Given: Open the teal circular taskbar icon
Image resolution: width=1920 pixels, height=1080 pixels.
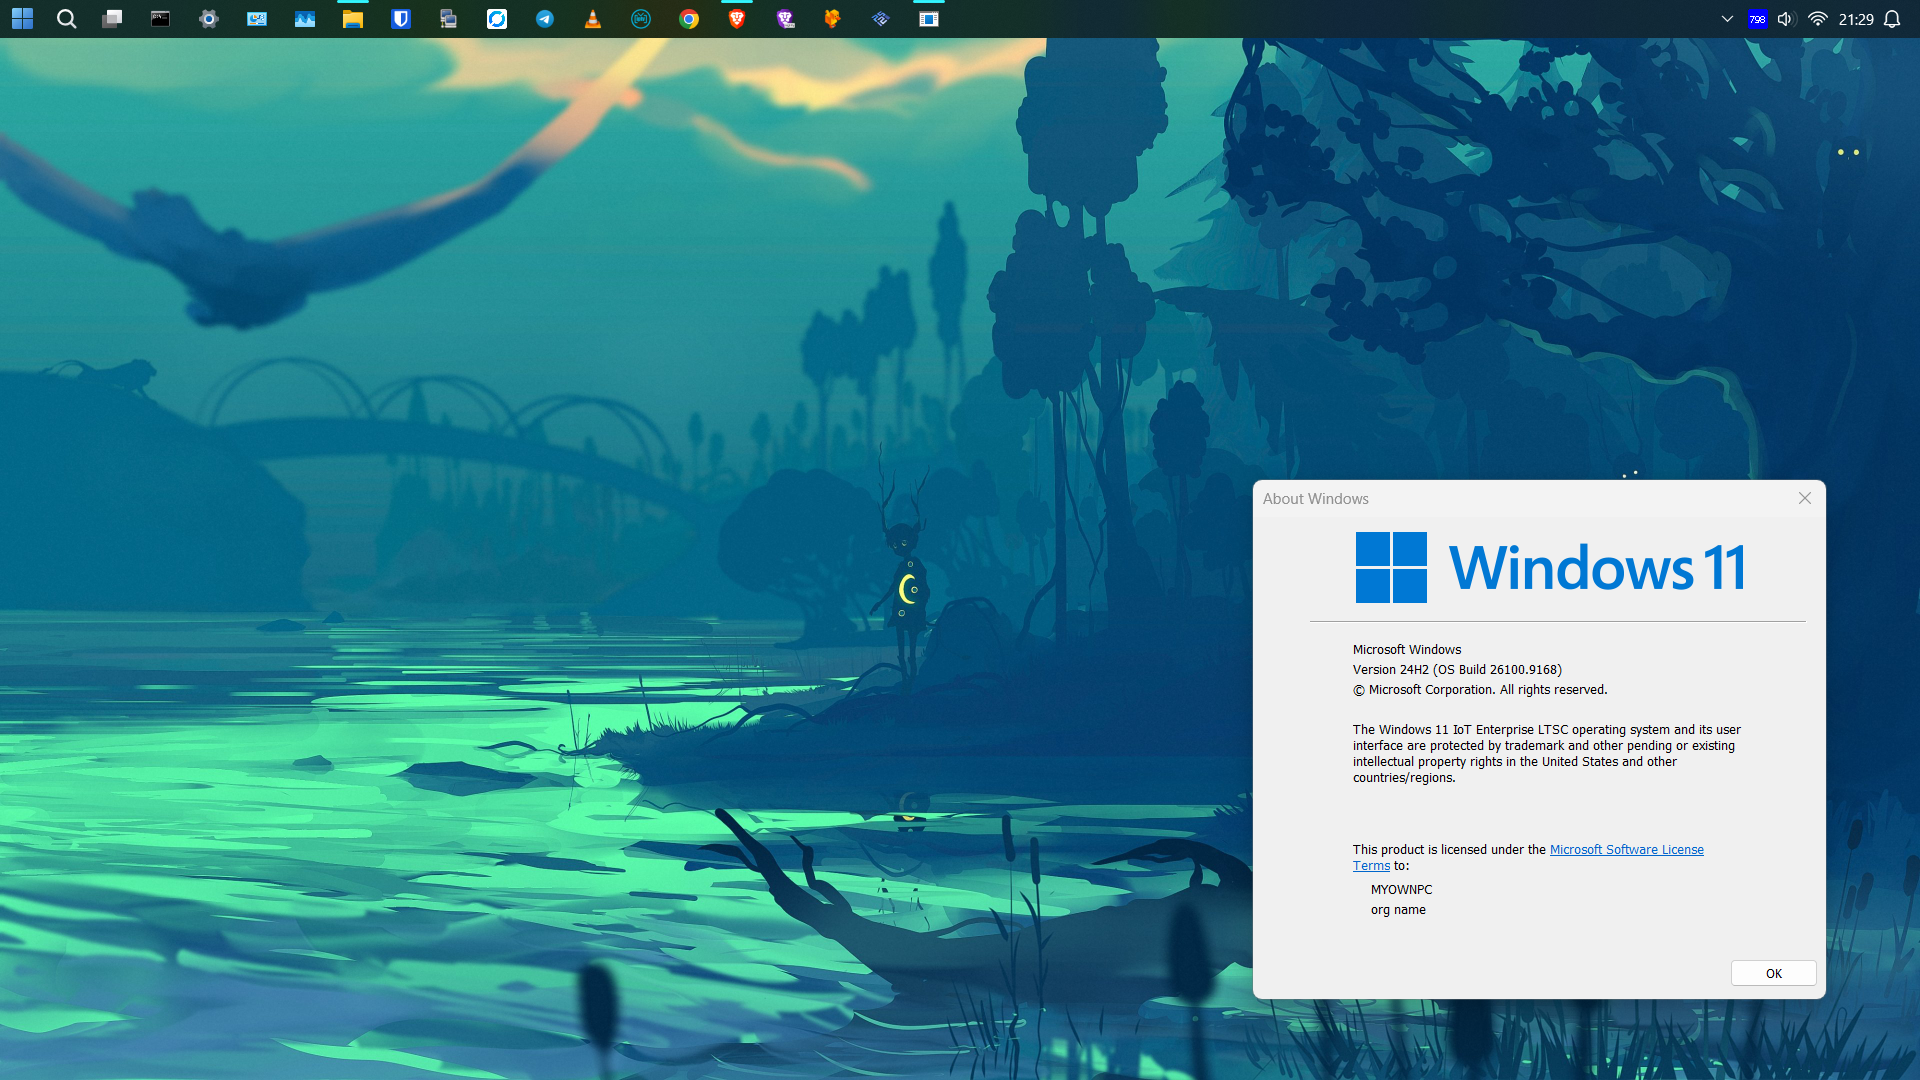Looking at the screenshot, I should [640, 19].
